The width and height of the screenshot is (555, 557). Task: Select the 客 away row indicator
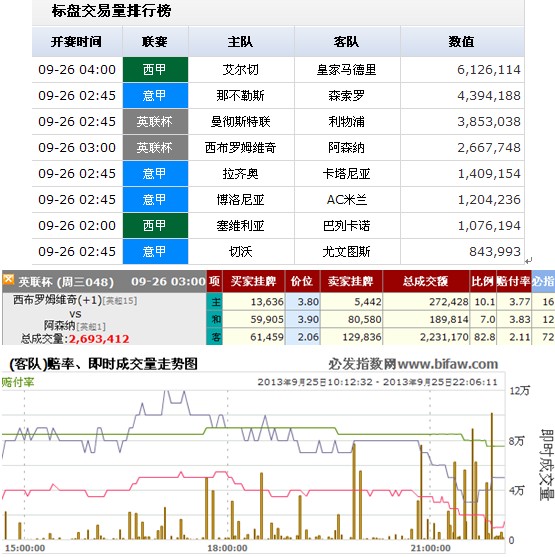coord(216,337)
